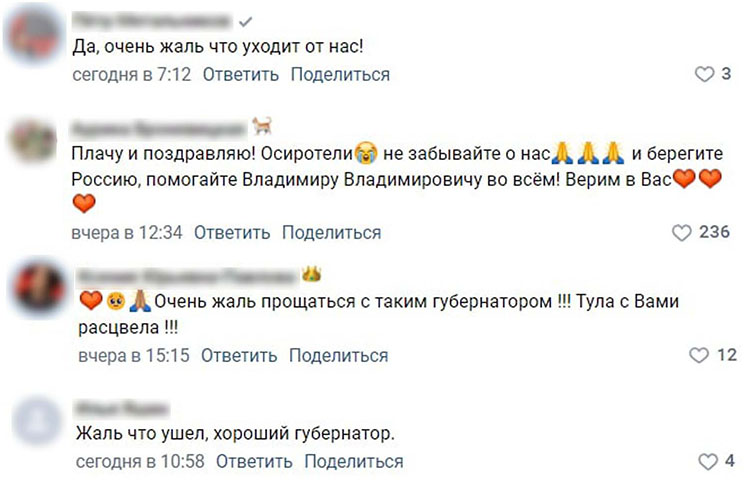Click the 'вчера в 12:34' timestamp

point(127,233)
